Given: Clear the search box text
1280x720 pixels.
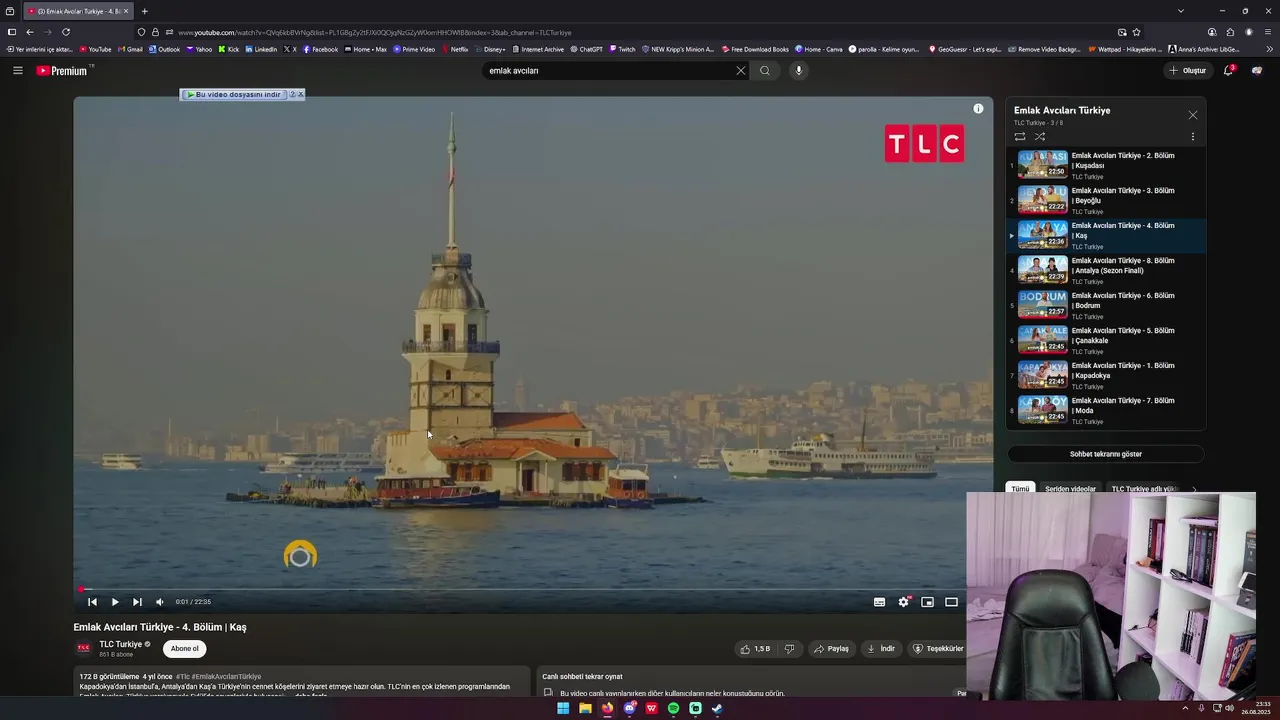Looking at the screenshot, I should (741, 70).
